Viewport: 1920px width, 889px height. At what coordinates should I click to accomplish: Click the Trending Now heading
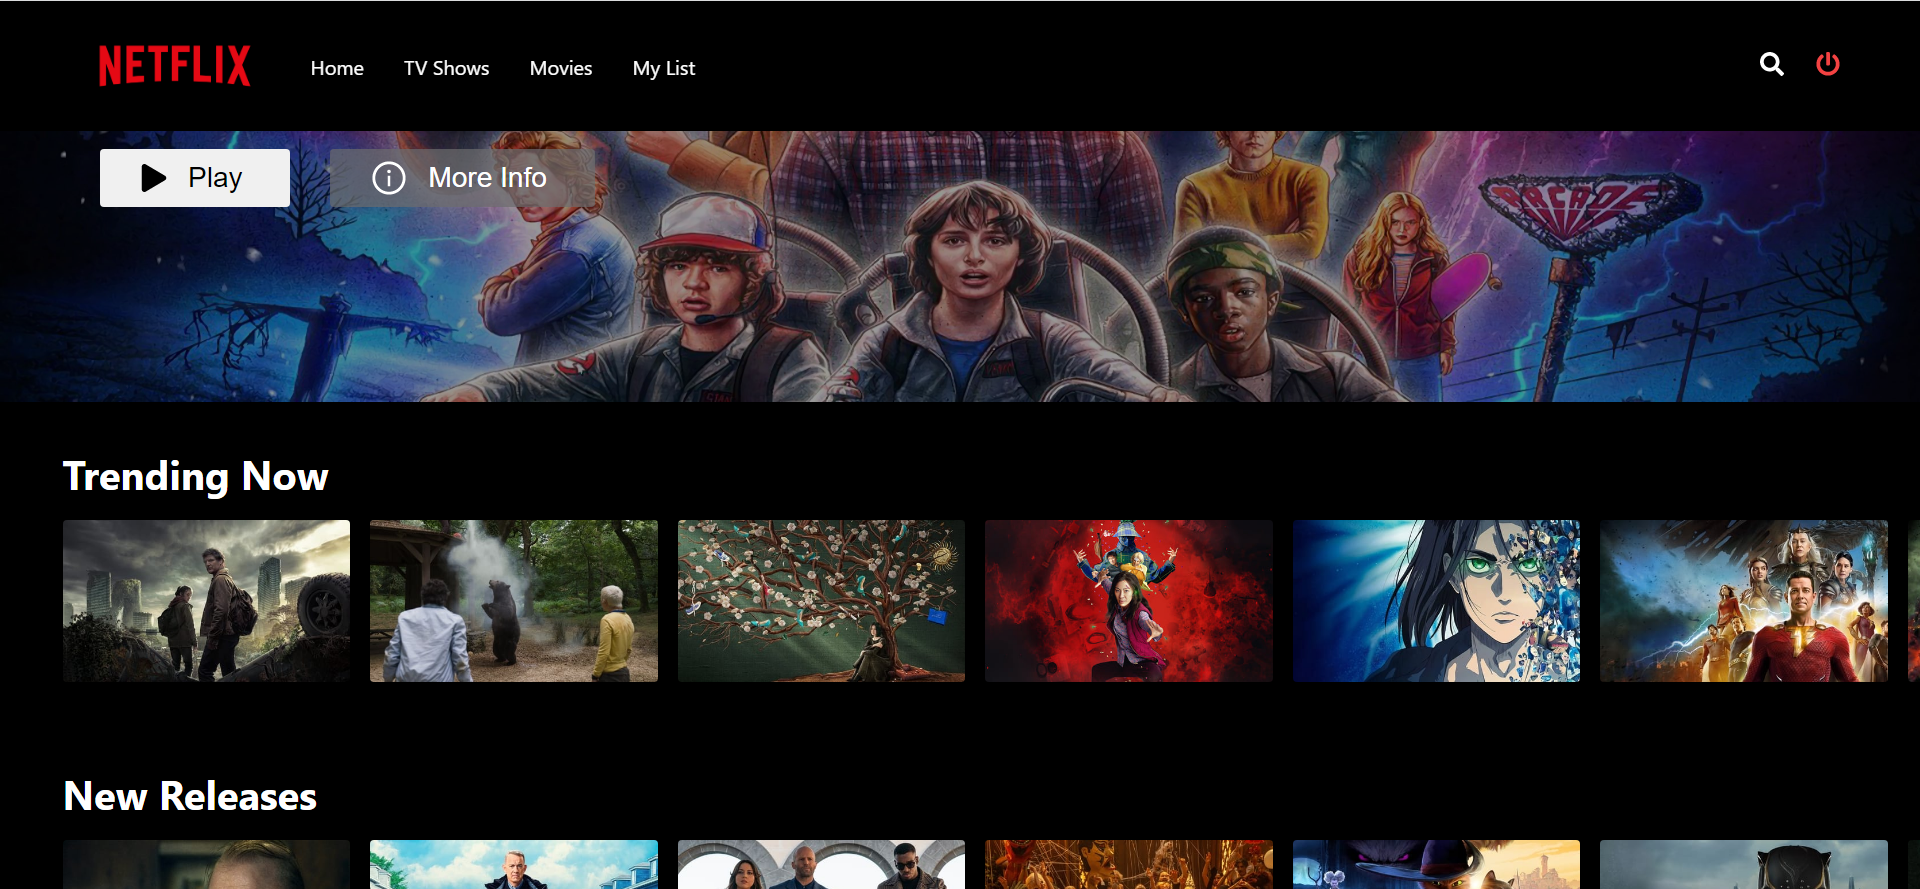click(196, 477)
